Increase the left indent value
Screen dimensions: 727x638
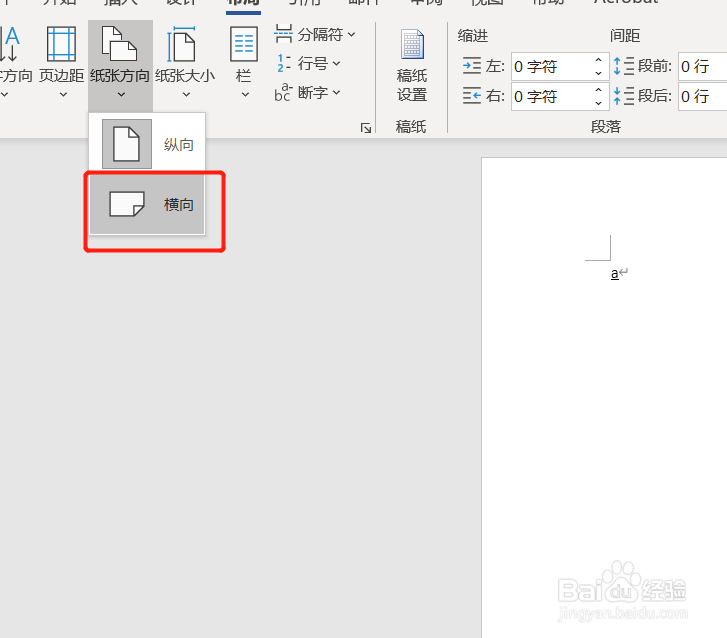(599, 60)
